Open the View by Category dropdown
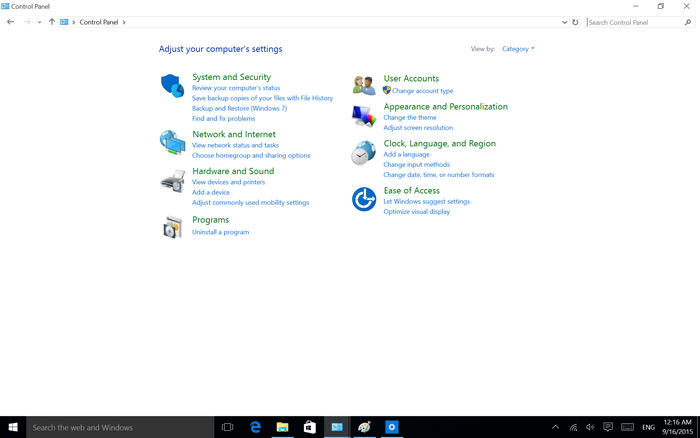This screenshot has width=700, height=438. click(518, 49)
